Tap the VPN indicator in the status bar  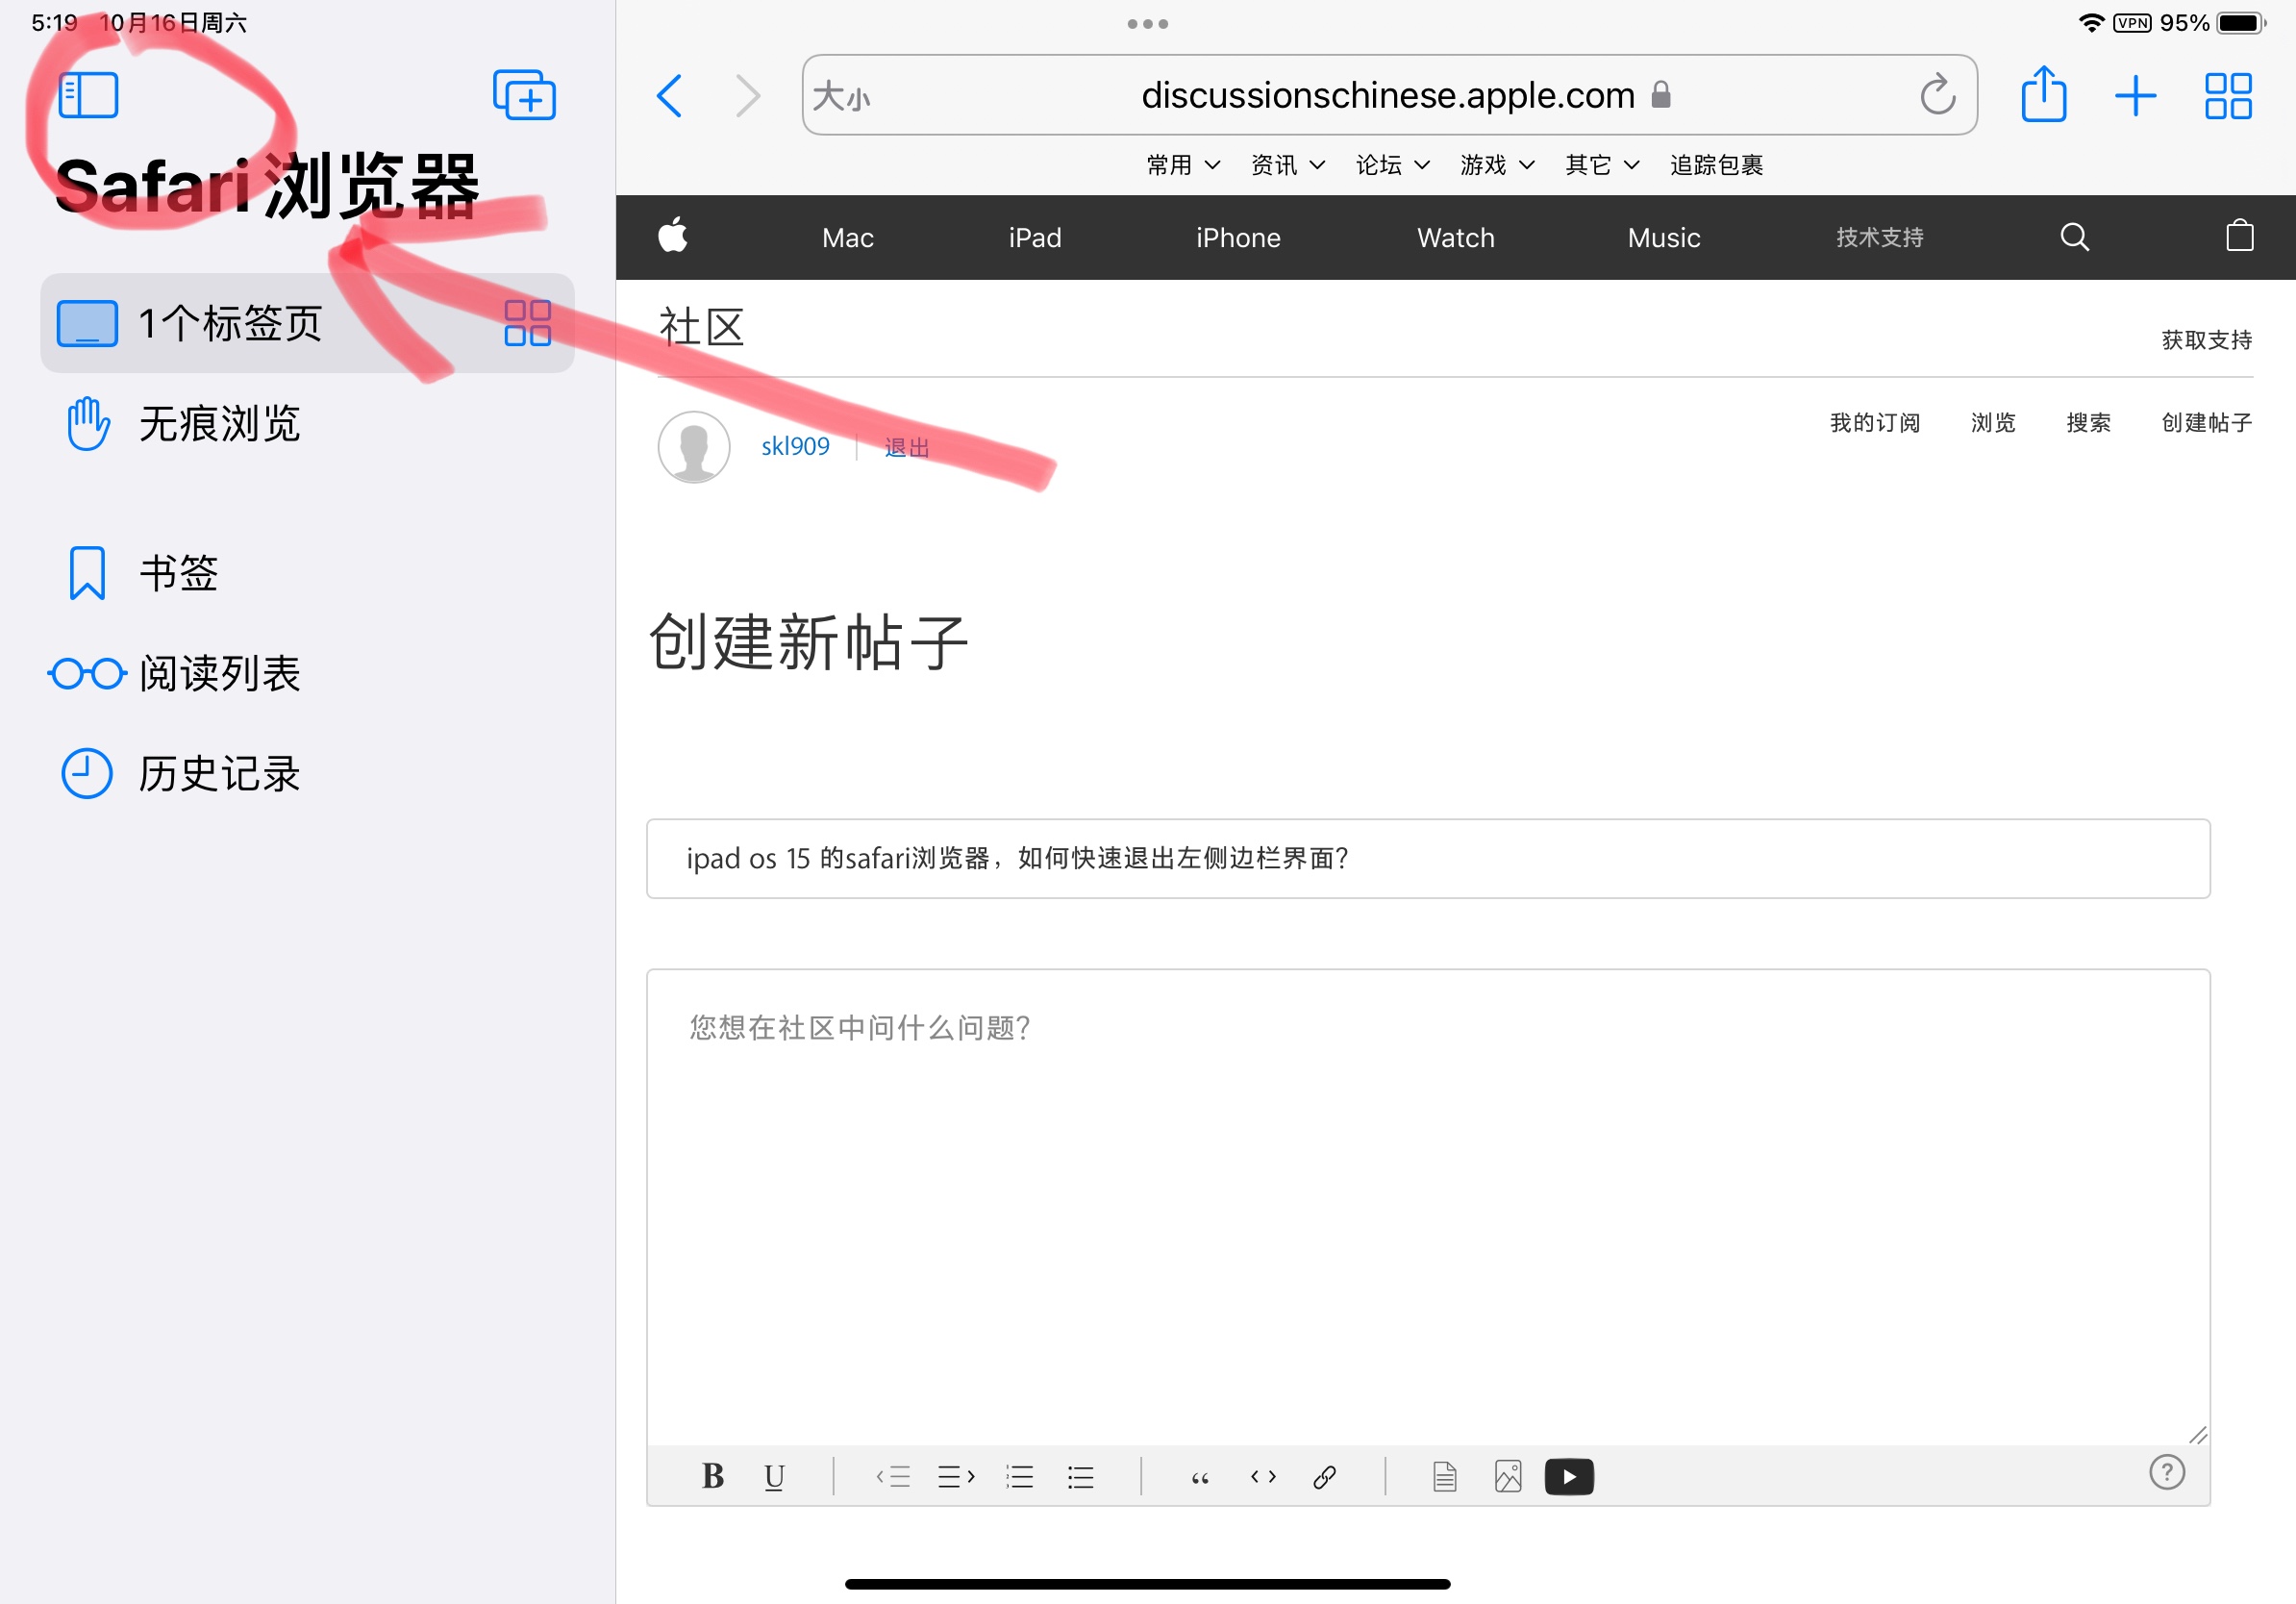[x=2132, y=23]
